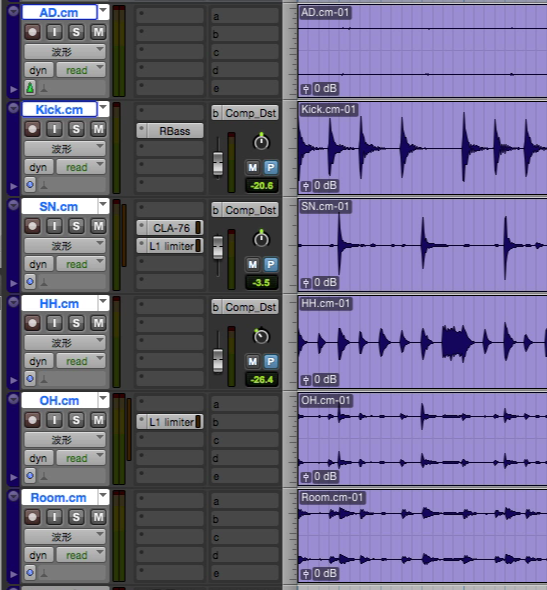Toggle input monitoring on SN.cm track
The width and height of the screenshot is (547, 590).
click(x=55, y=226)
